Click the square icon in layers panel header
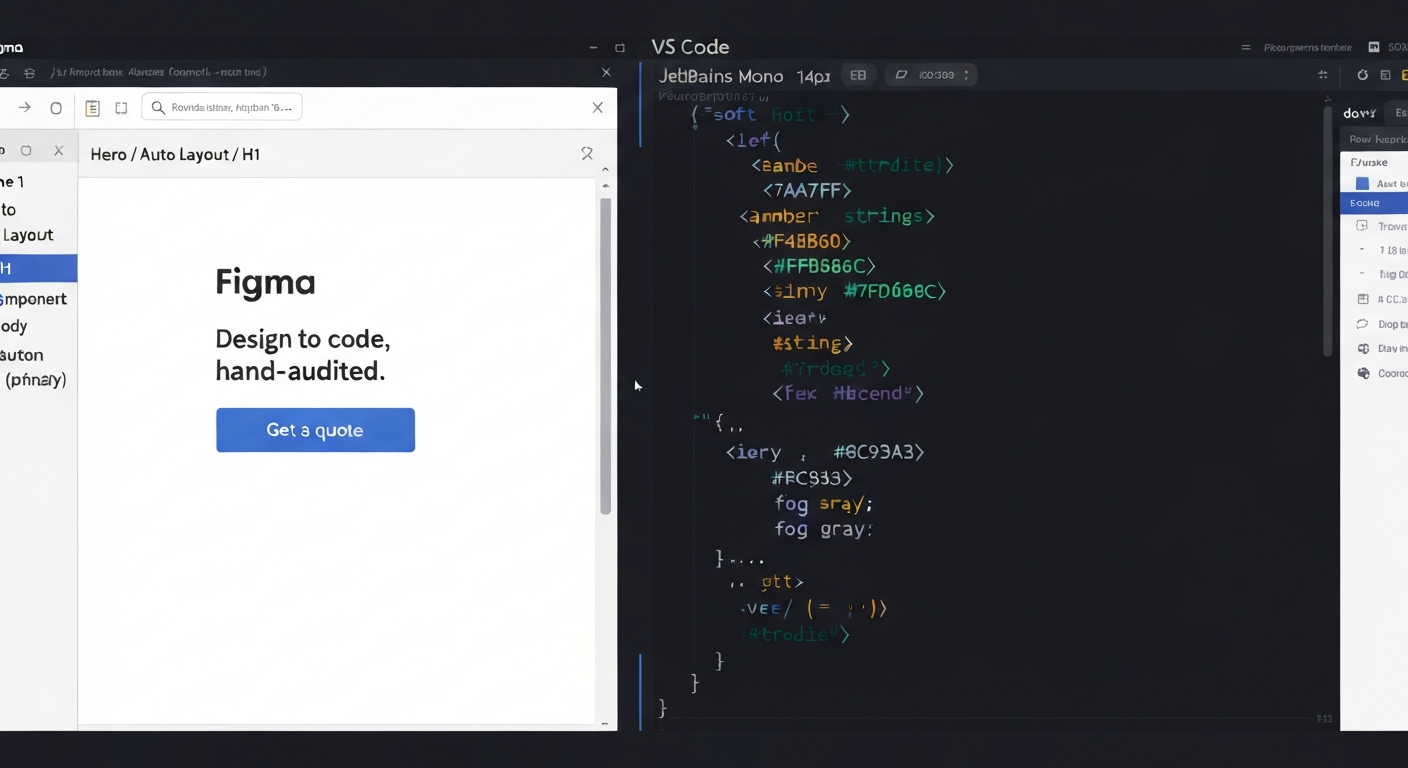This screenshot has height=768, width=1408. pos(27,151)
